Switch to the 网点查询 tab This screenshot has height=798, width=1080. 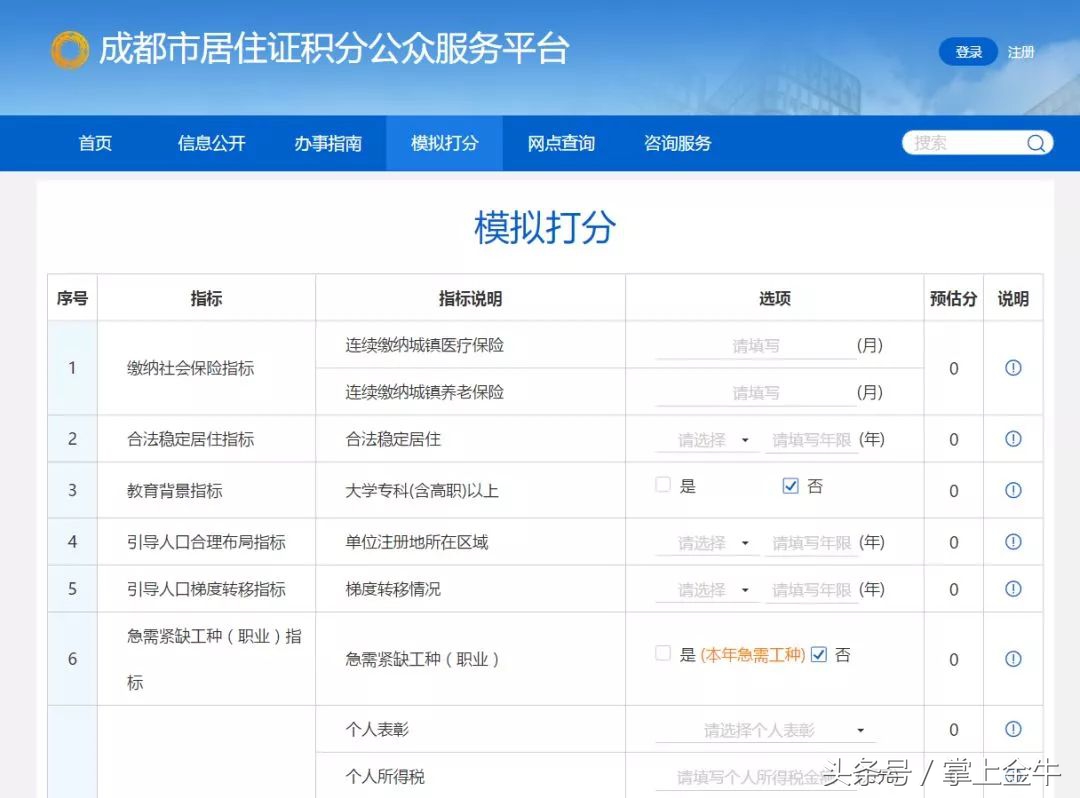pos(559,143)
